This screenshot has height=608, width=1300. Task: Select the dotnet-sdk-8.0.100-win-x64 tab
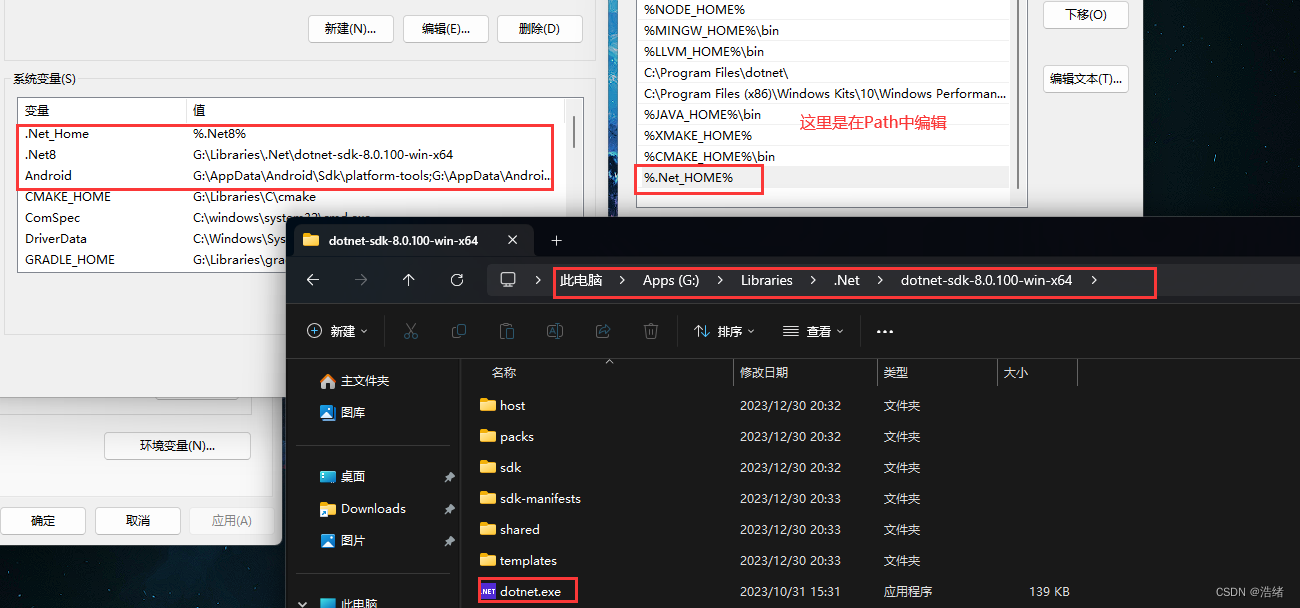pyautogui.click(x=403, y=240)
